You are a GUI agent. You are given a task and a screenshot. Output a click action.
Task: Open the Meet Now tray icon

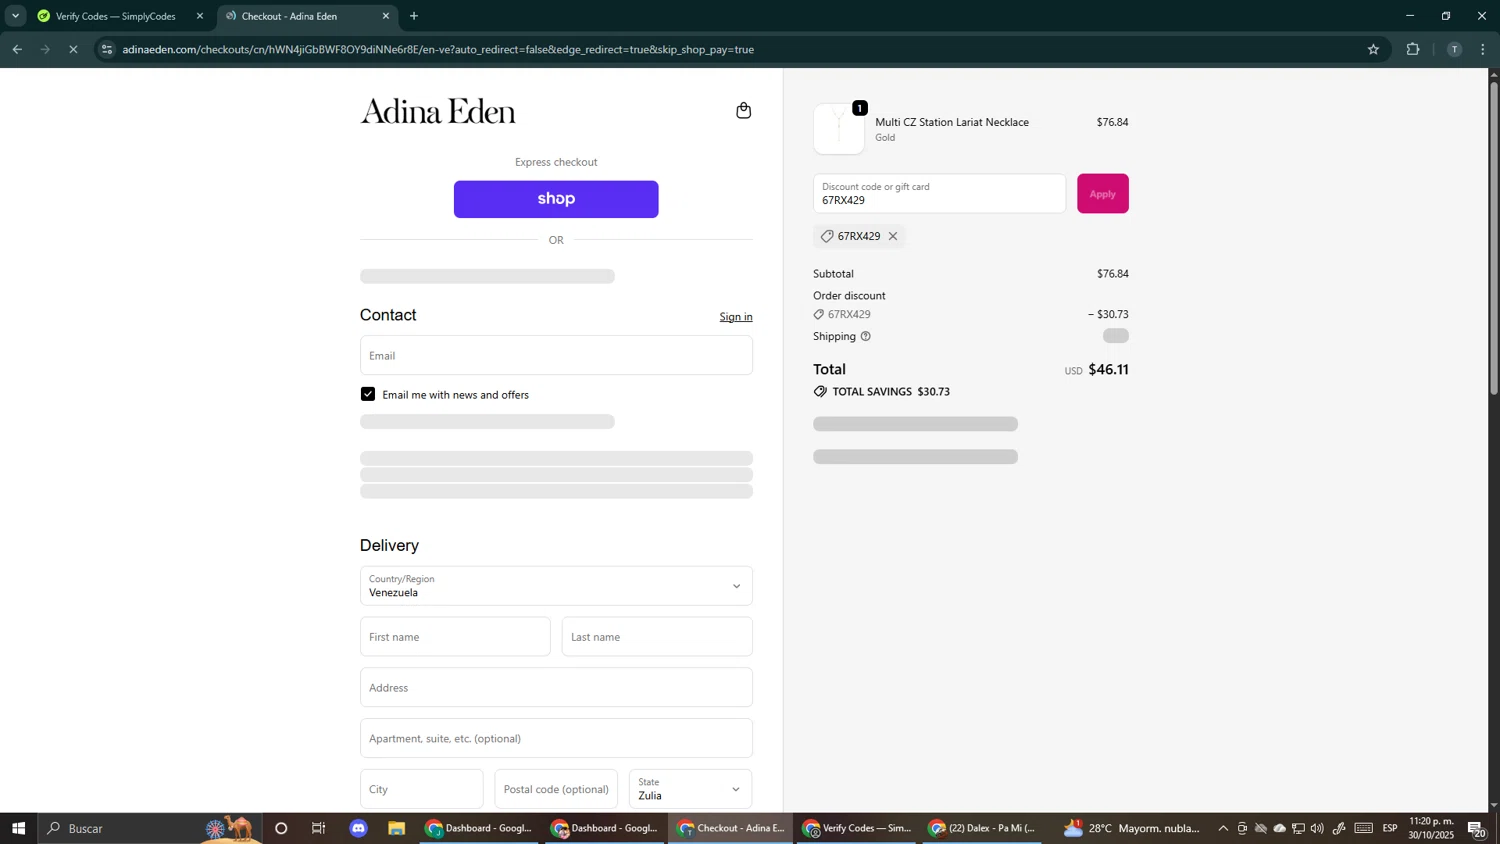click(x=1242, y=828)
